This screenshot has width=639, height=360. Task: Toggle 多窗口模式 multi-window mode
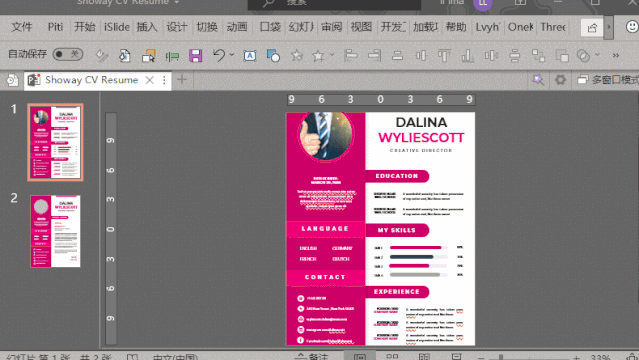pyautogui.click(x=608, y=80)
